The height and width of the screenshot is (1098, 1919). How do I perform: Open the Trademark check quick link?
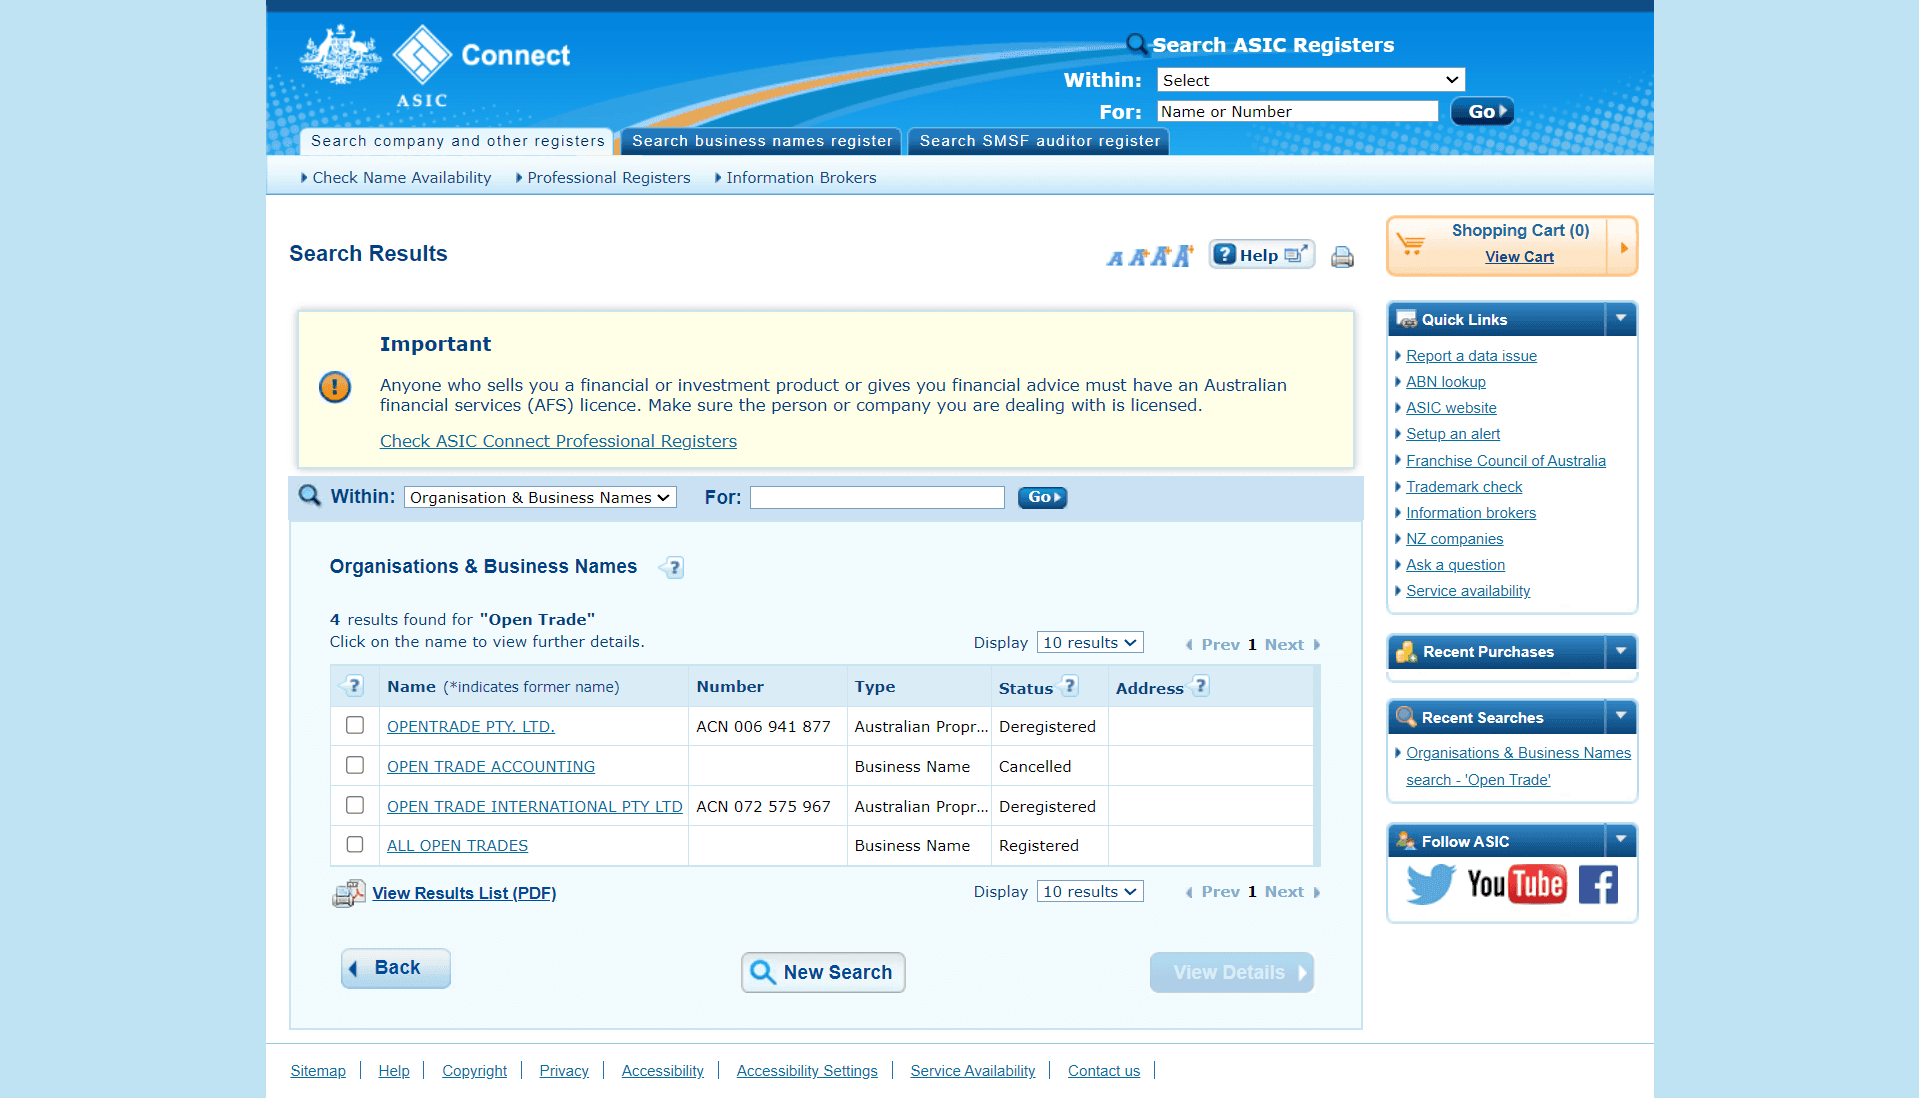tap(1464, 487)
